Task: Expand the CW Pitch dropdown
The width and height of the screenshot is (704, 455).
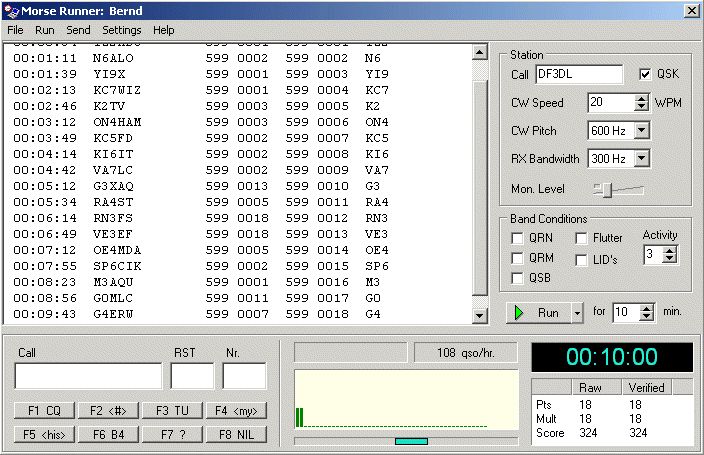Action: click(x=641, y=130)
